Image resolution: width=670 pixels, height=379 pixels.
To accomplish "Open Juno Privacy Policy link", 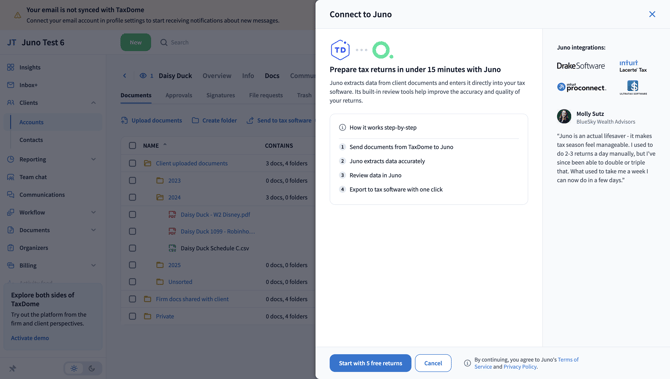I will pyautogui.click(x=520, y=367).
